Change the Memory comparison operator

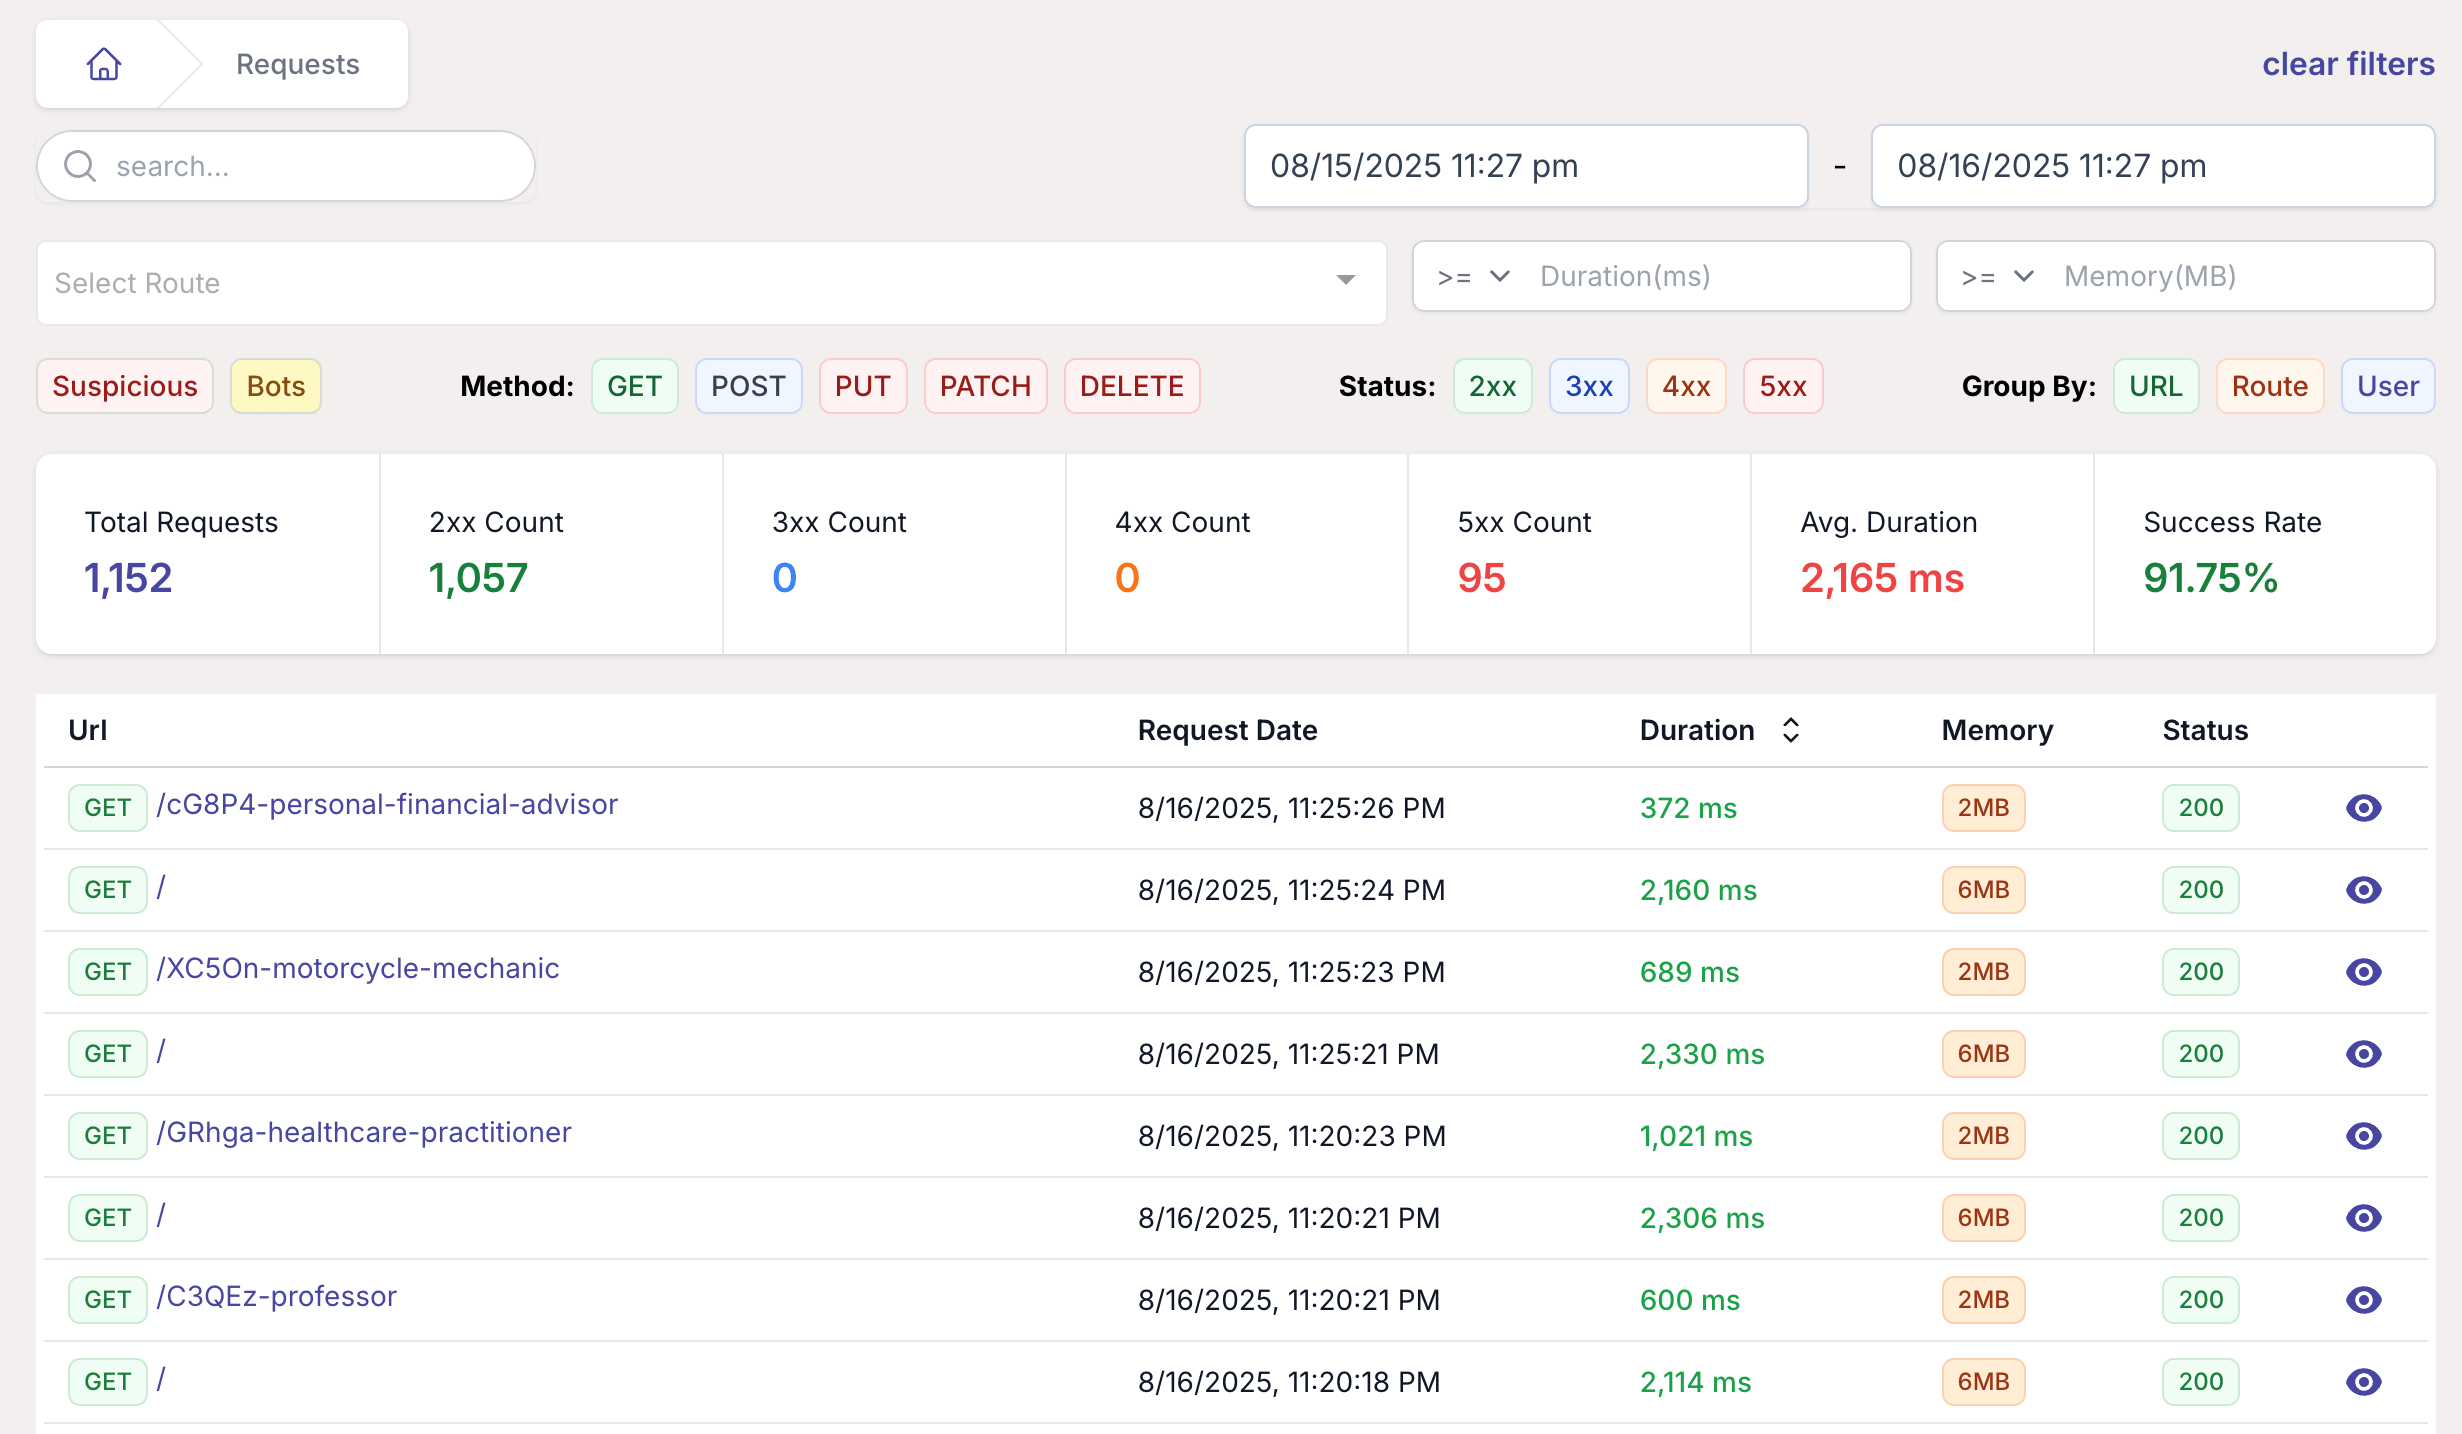1997,277
